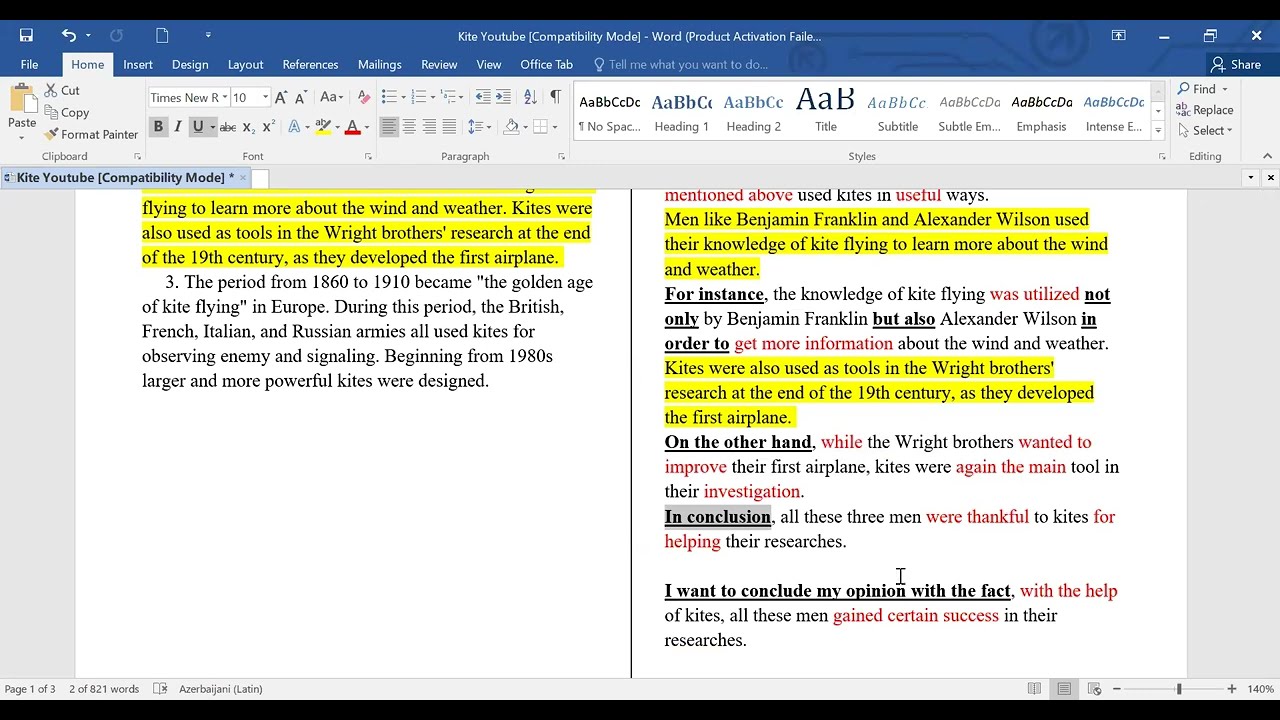This screenshot has height=720, width=1280.
Task: Switch to the References tab
Action: 310,64
